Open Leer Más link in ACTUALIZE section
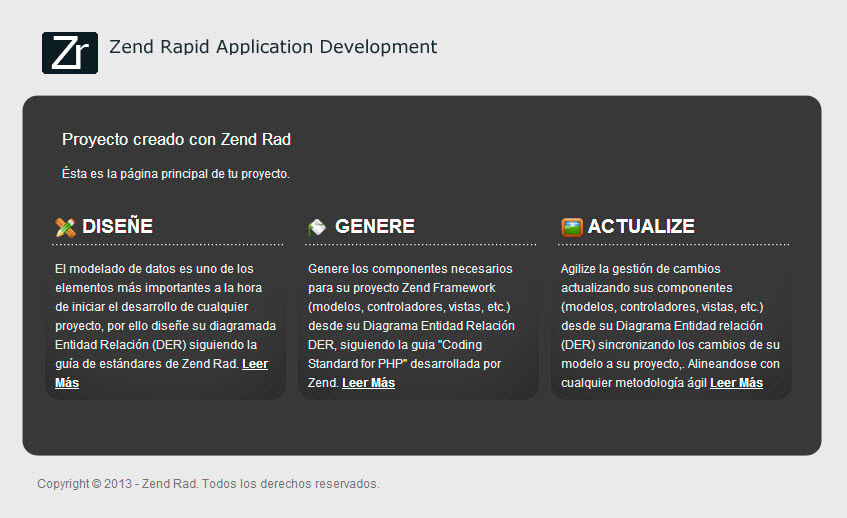The image size is (847, 518). point(736,383)
